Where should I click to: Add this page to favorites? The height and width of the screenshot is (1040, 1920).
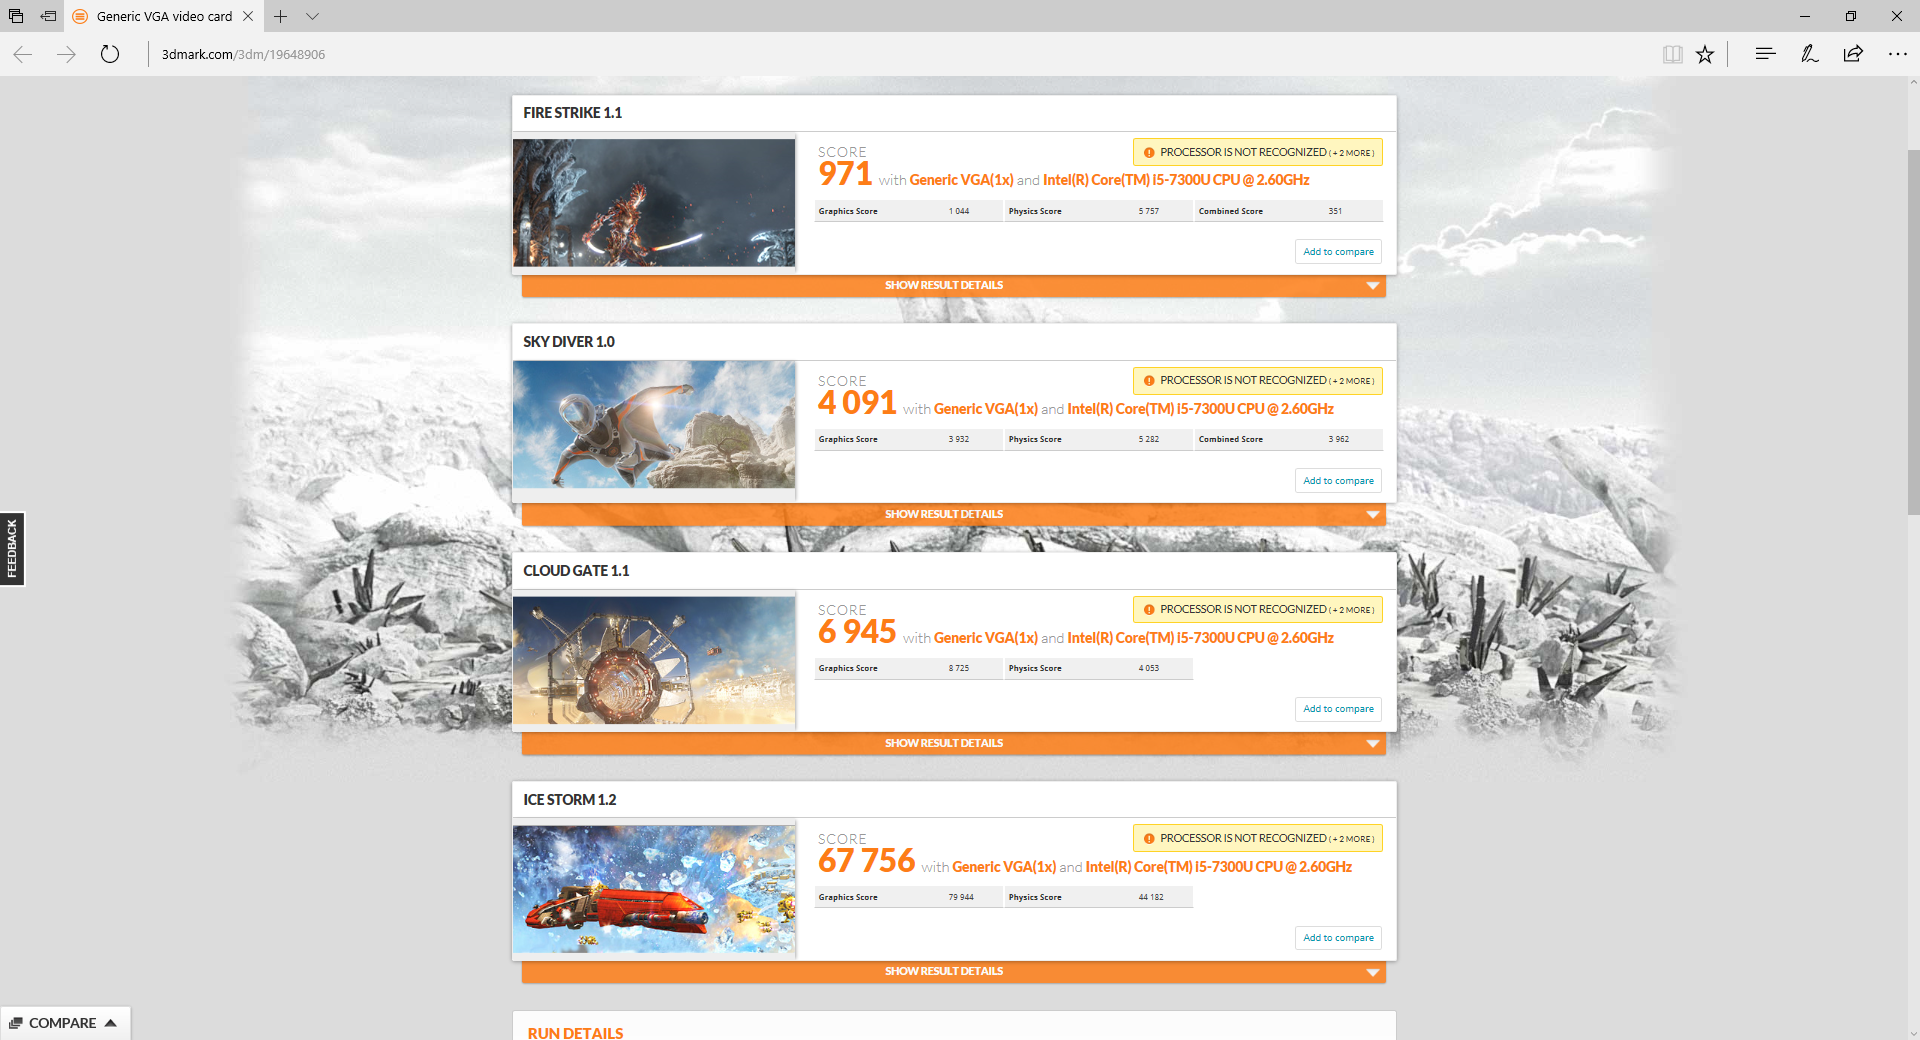tap(1705, 54)
